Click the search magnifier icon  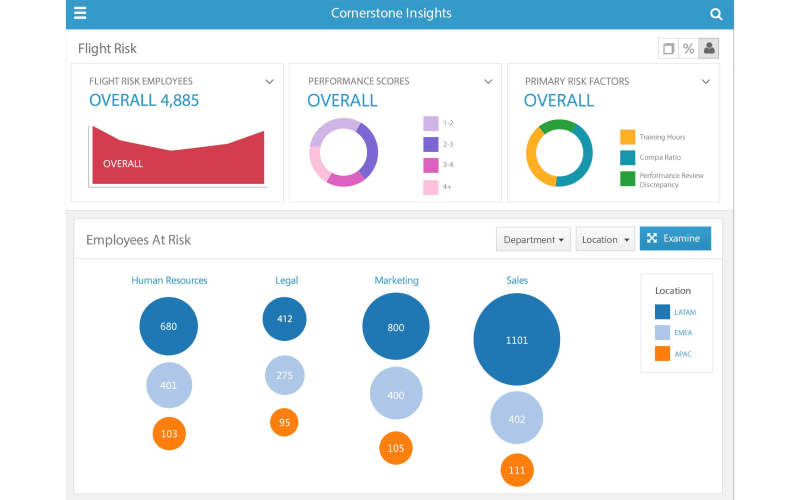pyautogui.click(x=716, y=14)
